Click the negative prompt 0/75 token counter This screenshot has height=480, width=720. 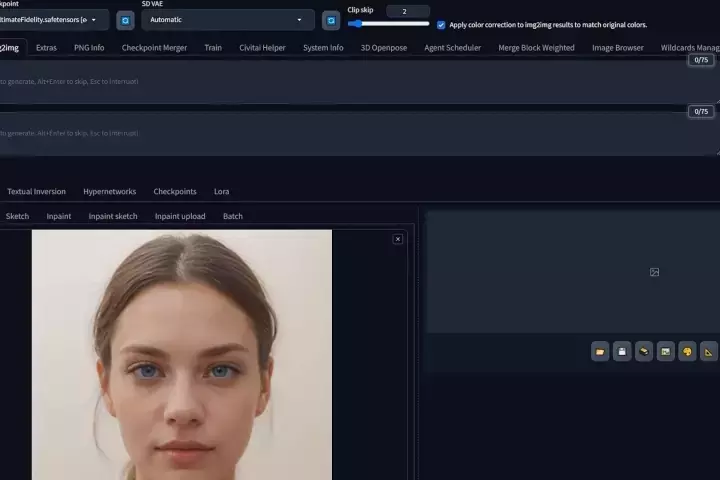701,112
